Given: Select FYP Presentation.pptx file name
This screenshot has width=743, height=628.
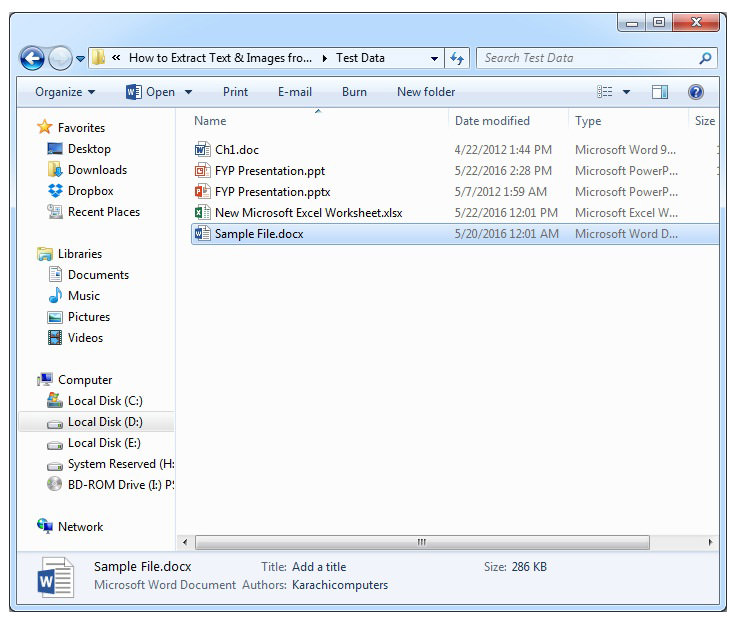Looking at the screenshot, I should coord(272,191).
